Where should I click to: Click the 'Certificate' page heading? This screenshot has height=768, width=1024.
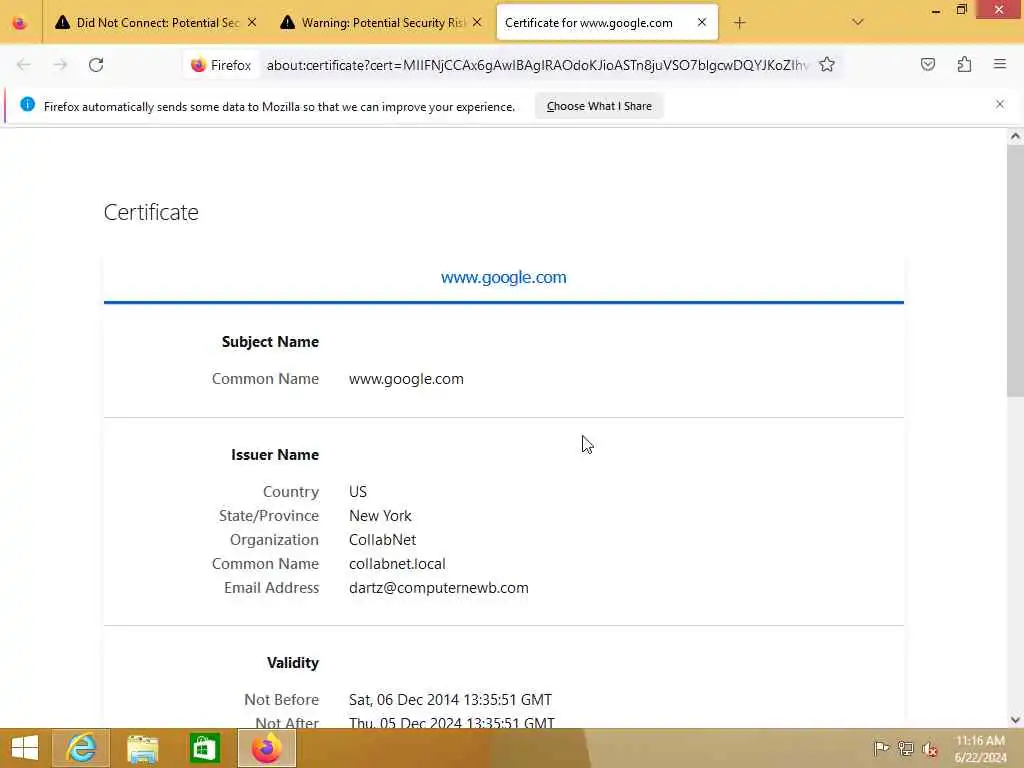coord(151,212)
